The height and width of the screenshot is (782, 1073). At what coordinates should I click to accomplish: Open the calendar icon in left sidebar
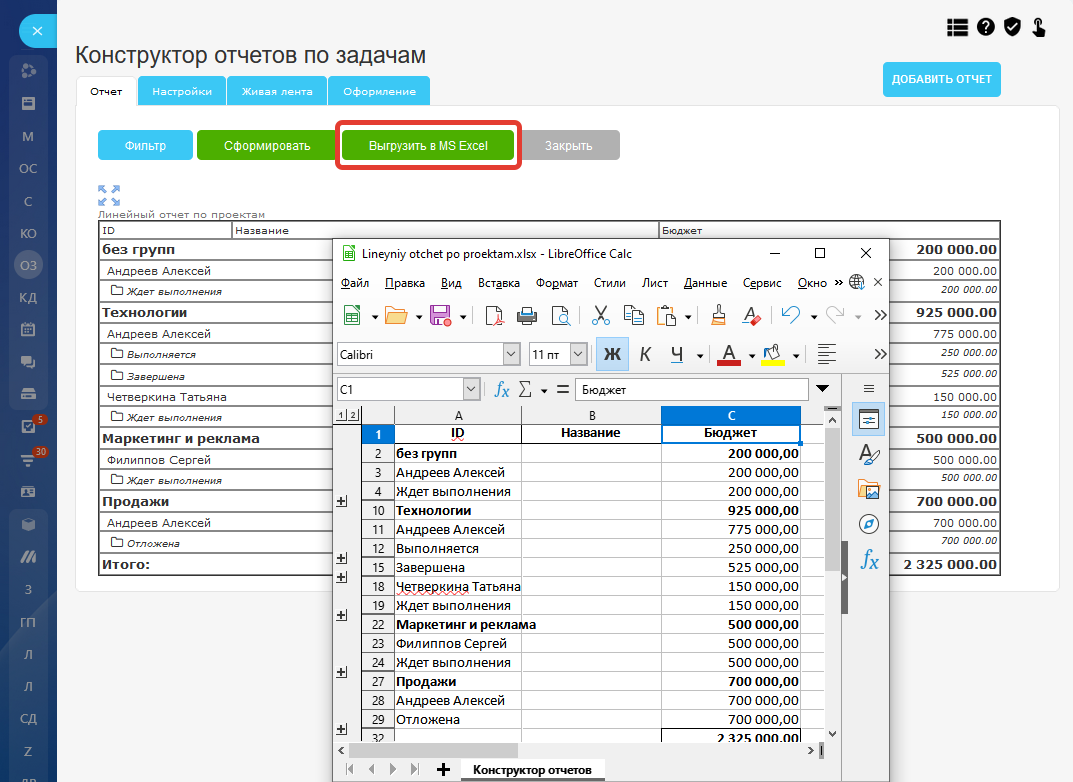point(28,329)
